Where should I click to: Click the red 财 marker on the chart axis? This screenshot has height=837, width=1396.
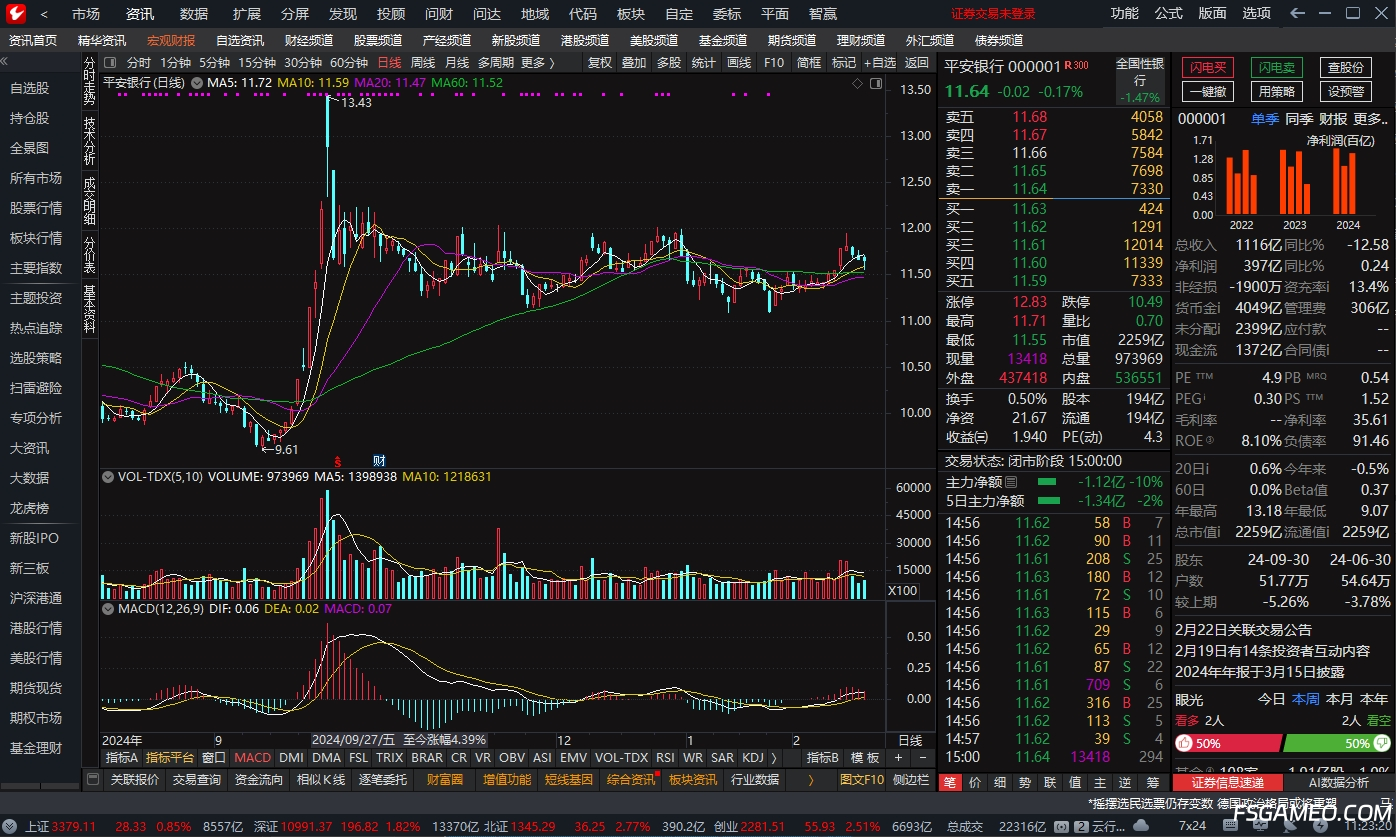[x=379, y=461]
